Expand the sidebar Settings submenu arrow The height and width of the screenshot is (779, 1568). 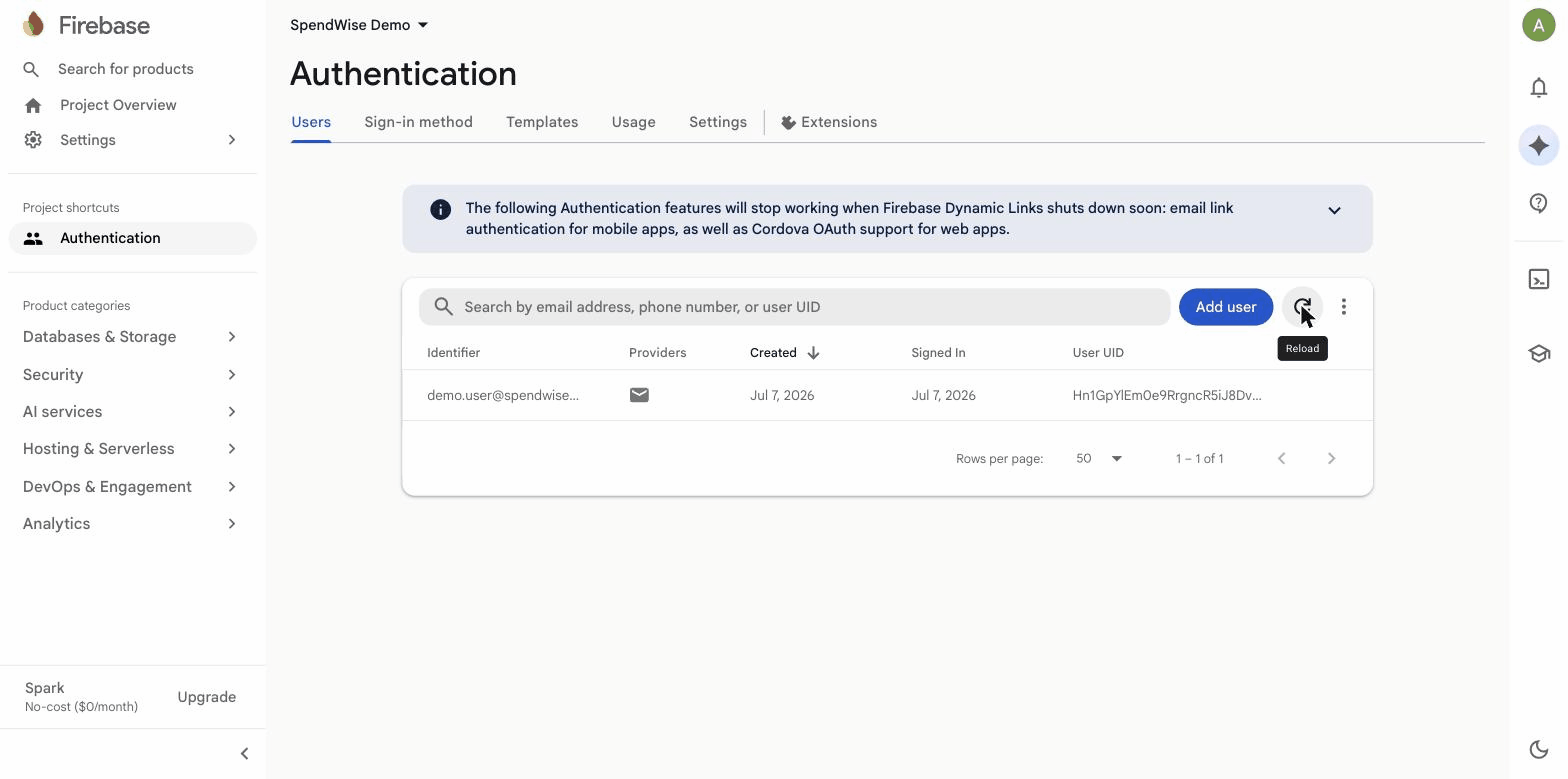coord(232,140)
